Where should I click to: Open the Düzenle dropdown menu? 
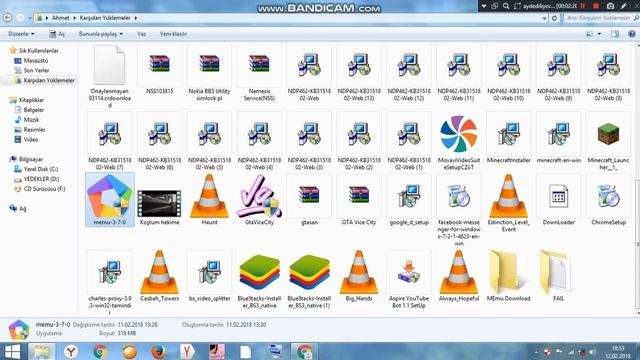tap(21, 34)
